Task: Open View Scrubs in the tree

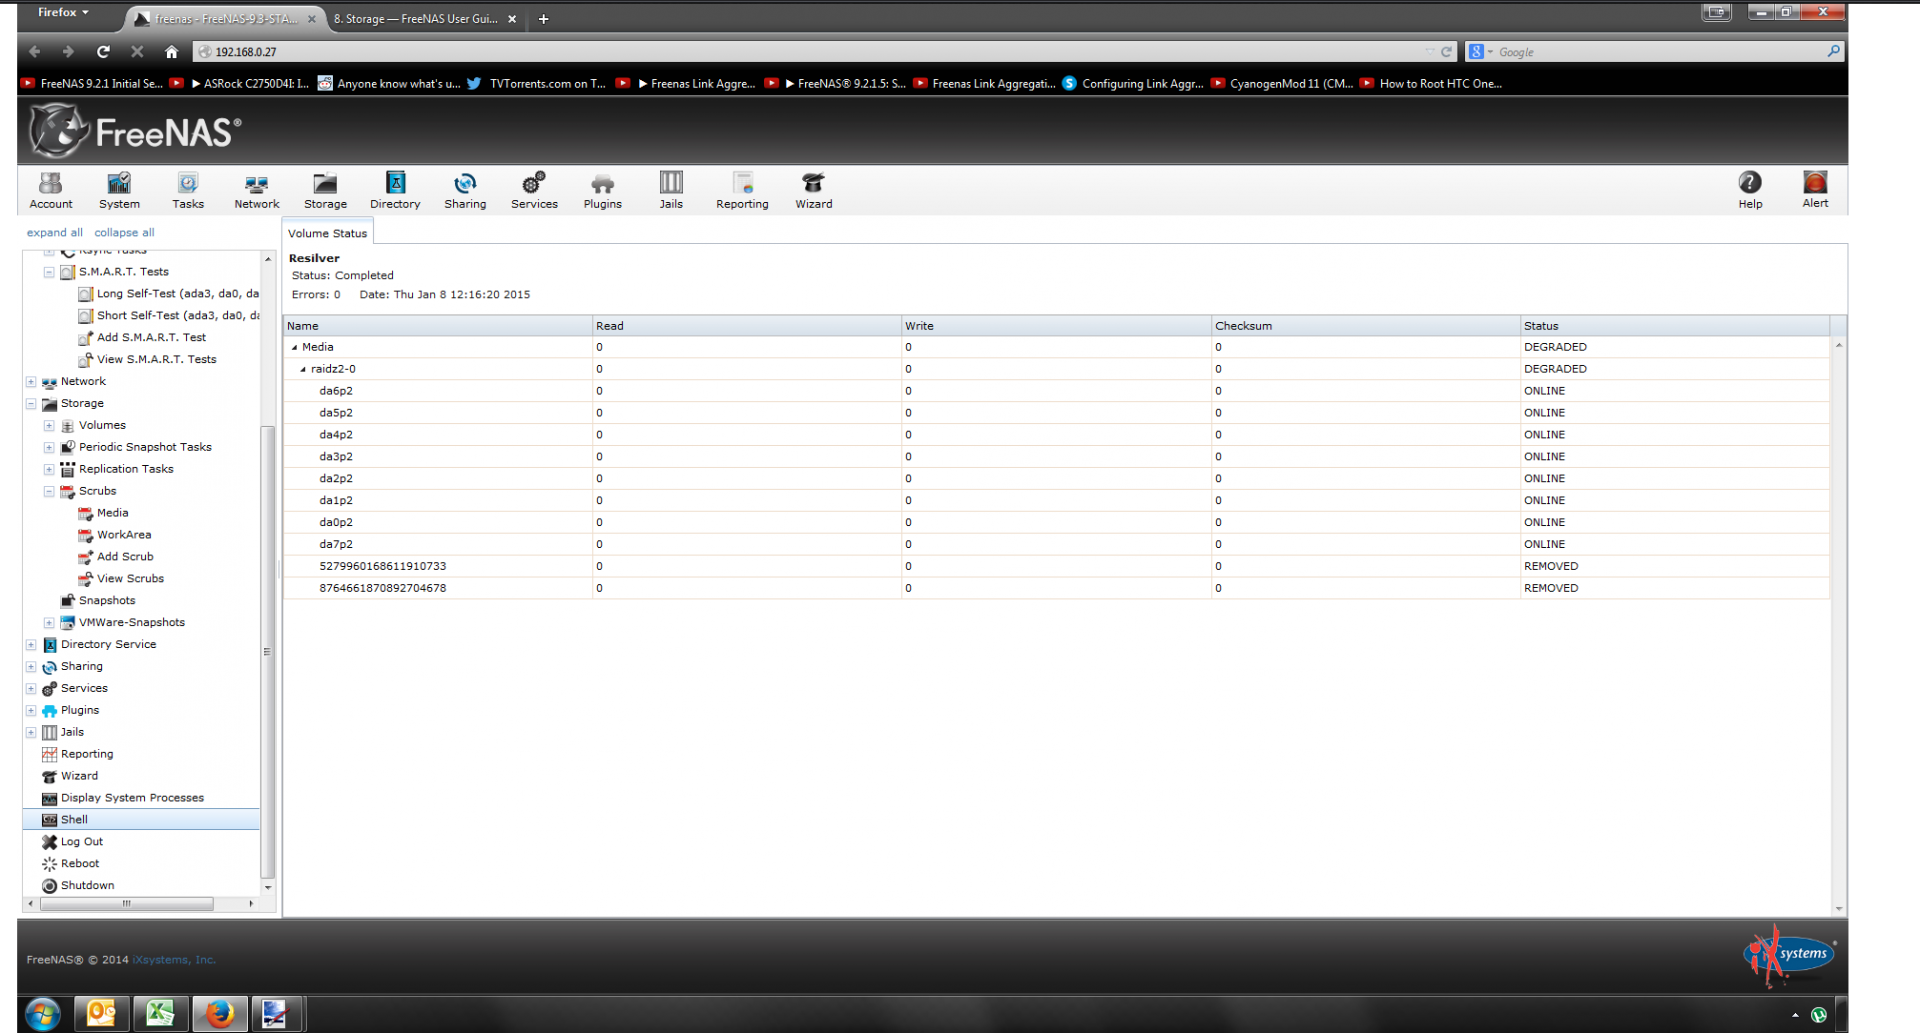Action: (130, 579)
